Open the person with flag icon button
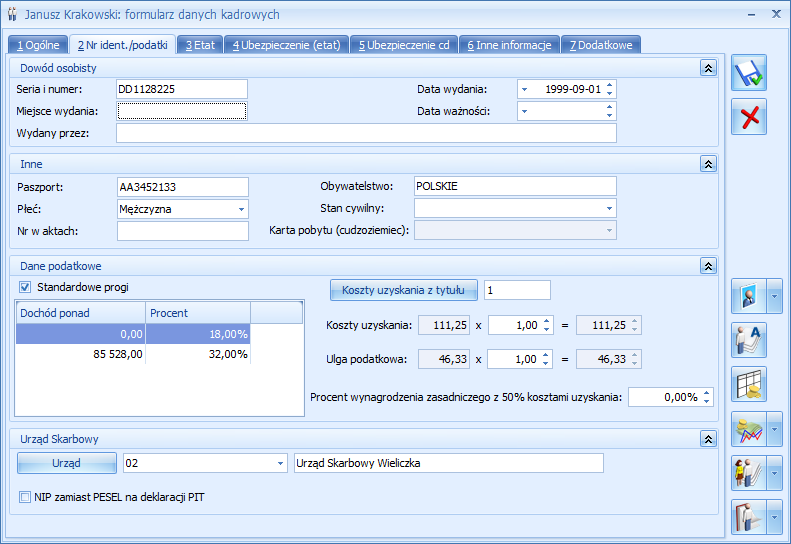 [749, 517]
